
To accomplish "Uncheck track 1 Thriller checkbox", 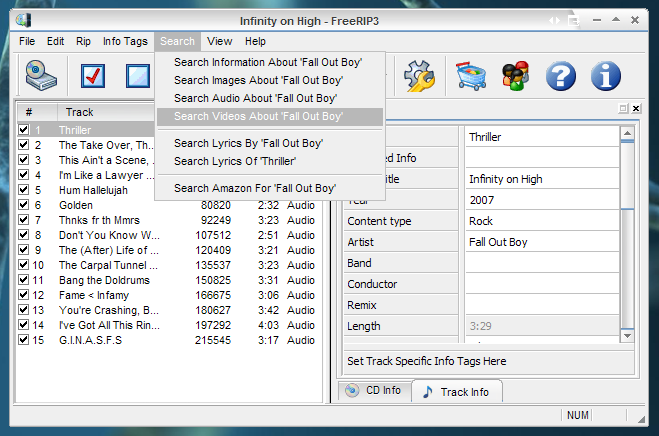I will 24,129.
